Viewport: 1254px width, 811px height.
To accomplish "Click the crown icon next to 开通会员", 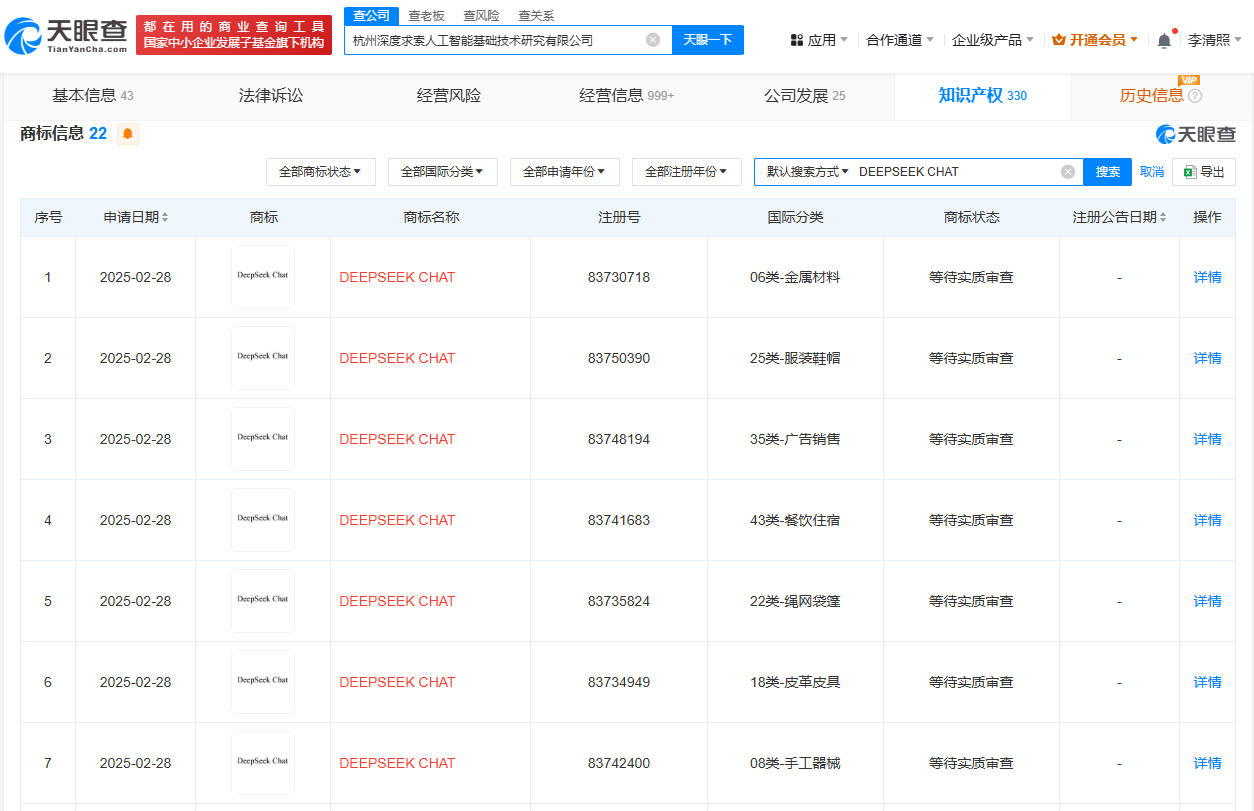I will (x=1059, y=37).
